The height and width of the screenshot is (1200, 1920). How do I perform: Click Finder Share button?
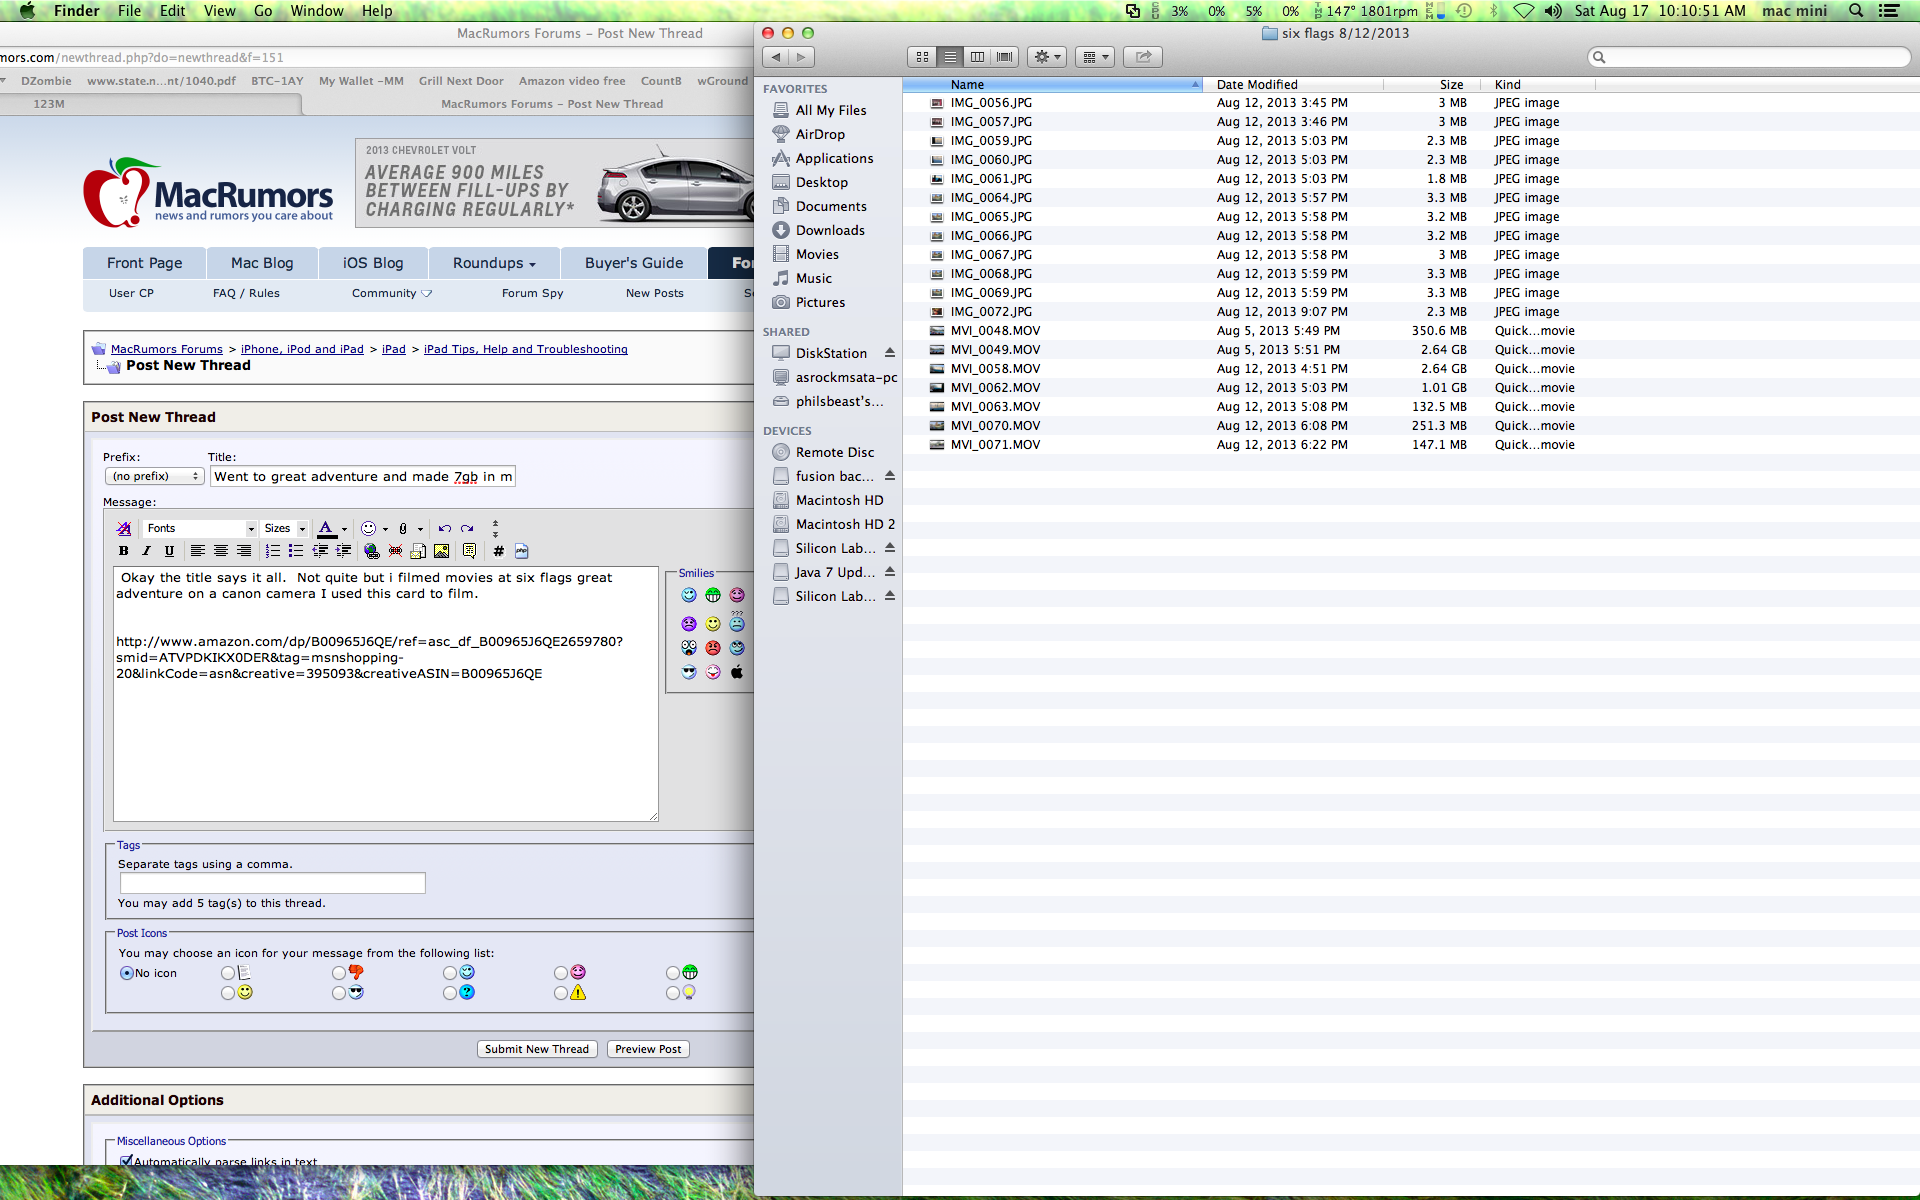1143,57
